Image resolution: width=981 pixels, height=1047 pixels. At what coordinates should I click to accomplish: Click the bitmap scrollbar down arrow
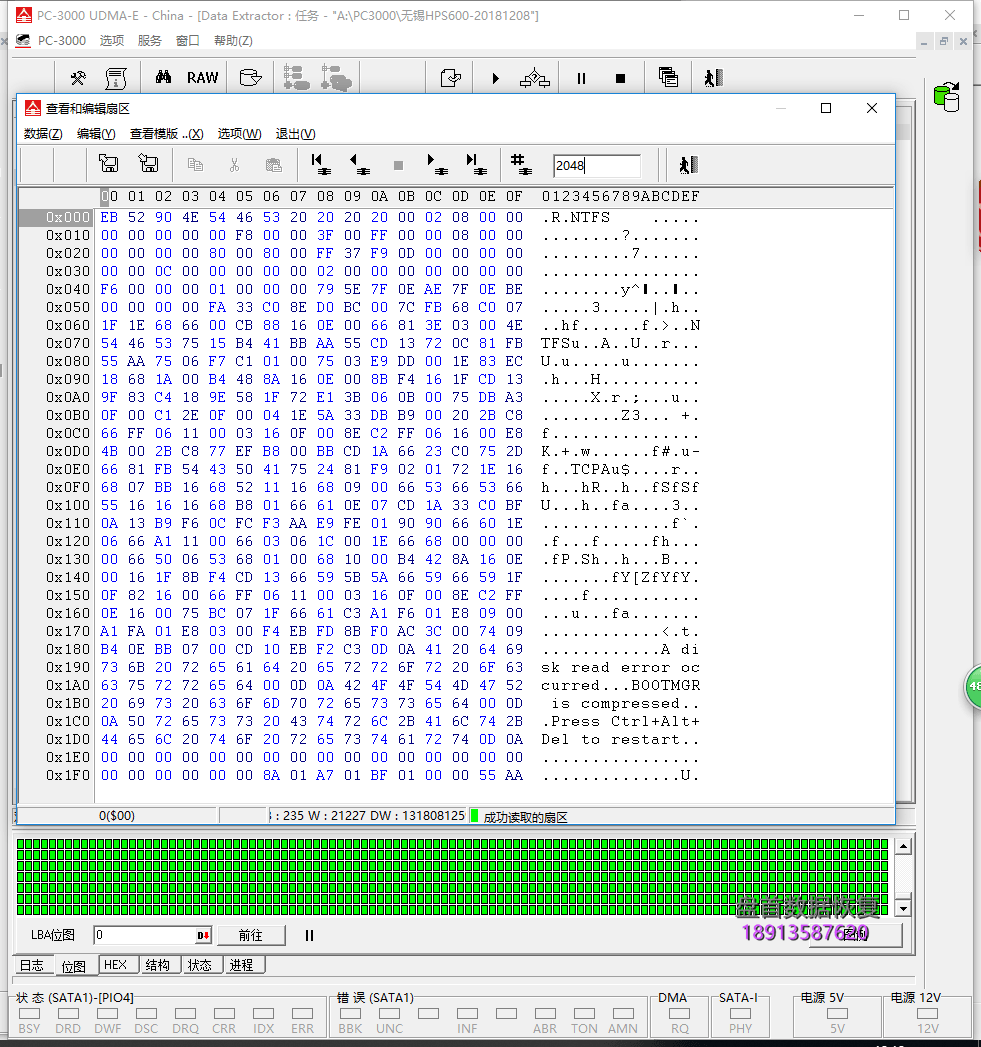pyautogui.click(x=904, y=908)
